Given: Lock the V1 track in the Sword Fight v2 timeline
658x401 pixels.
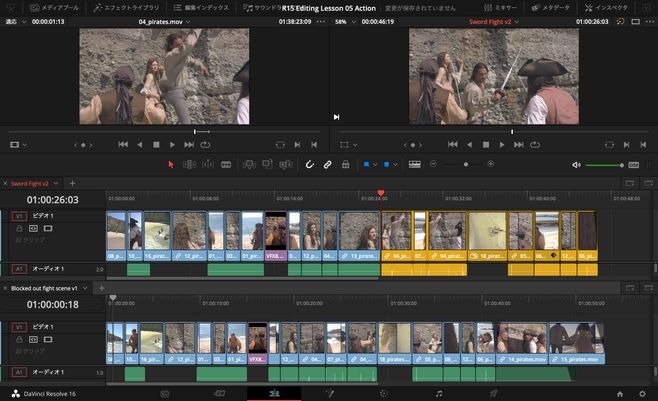Looking at the screenshot, I should (19, 229).
